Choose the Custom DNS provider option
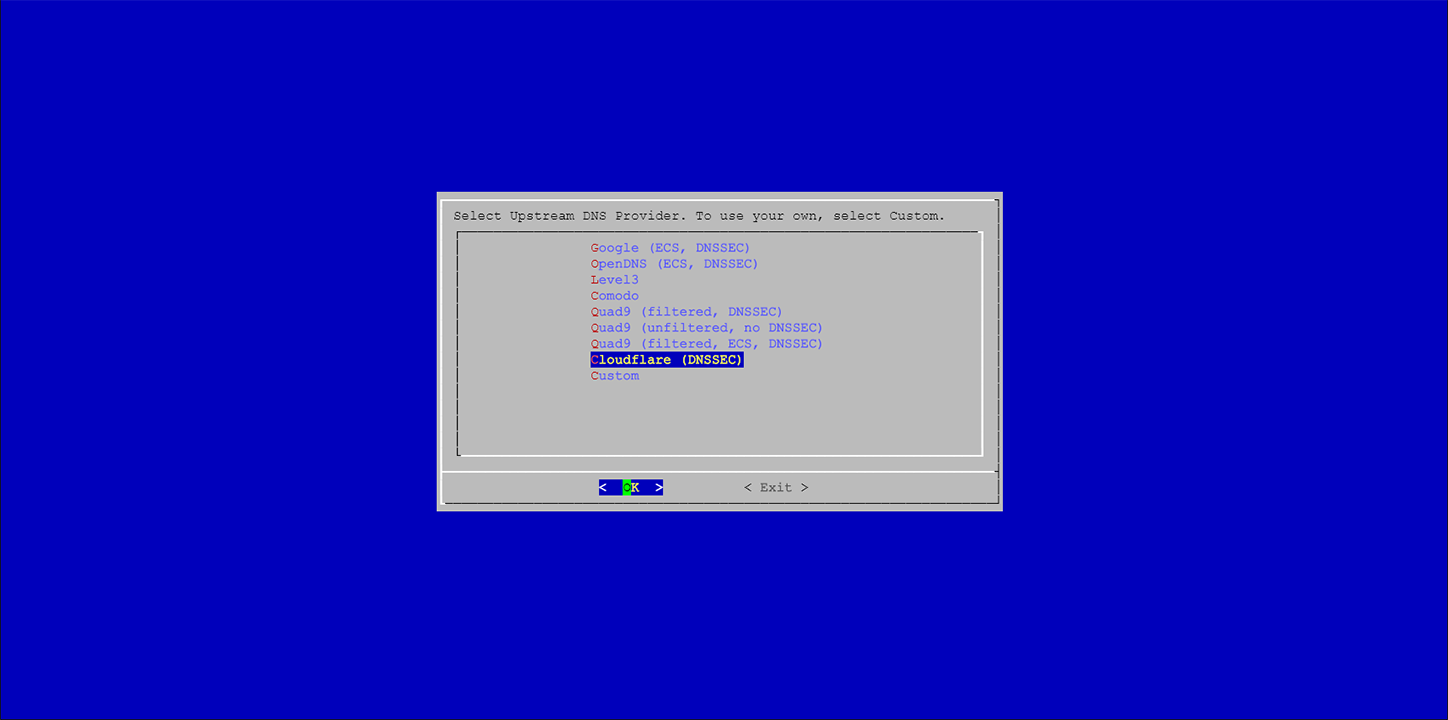The height and width of the screenshot is (720, 1448). (614, 376)
